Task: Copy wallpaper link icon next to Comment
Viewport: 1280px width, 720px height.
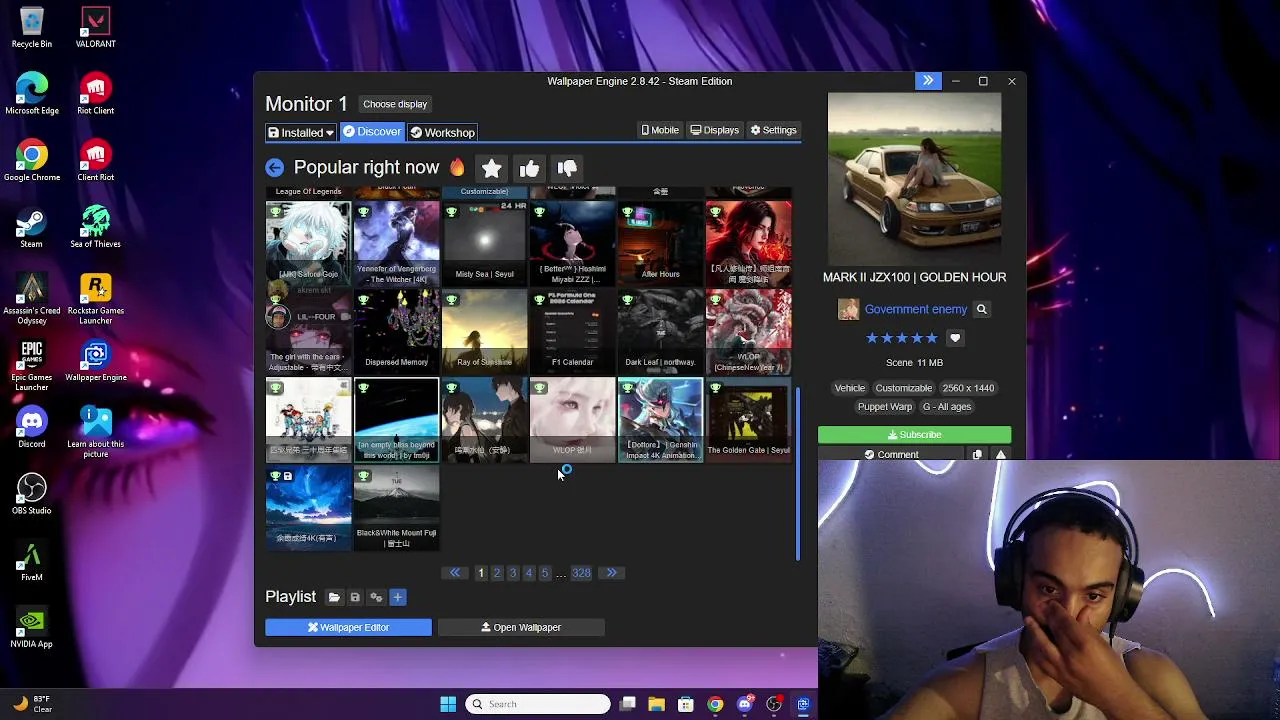Action: click(977, 455)
